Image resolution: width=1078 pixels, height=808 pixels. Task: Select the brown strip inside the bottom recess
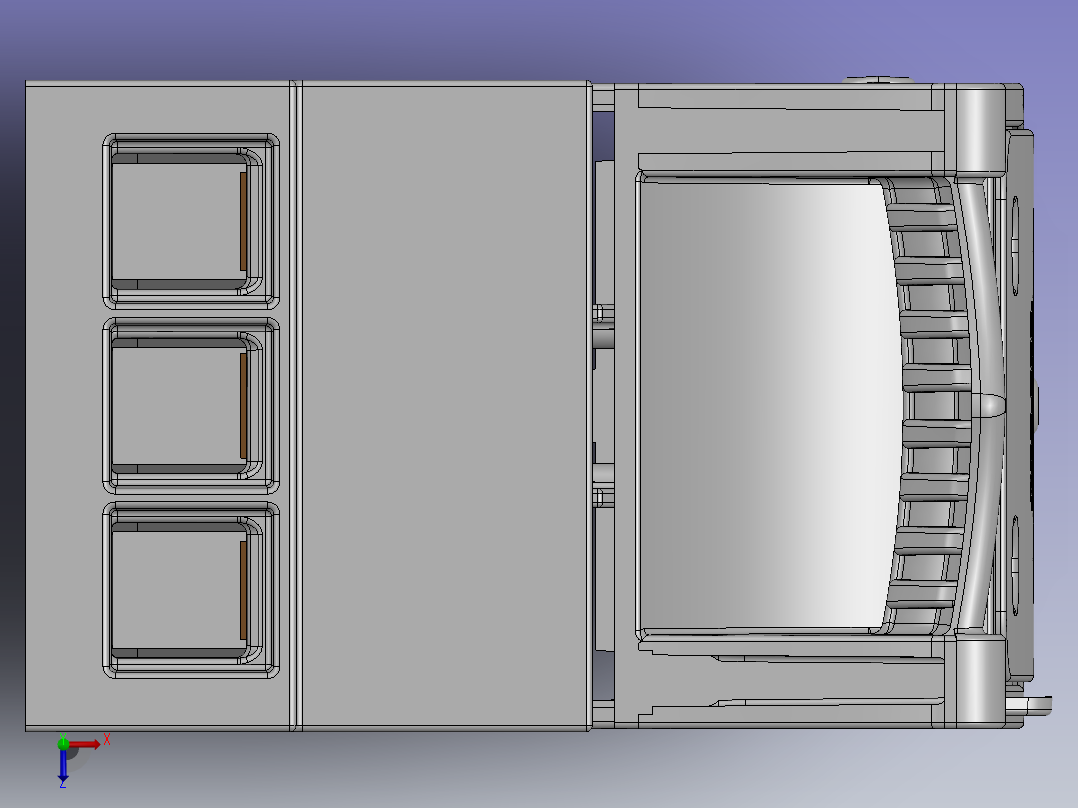[243, 590]
